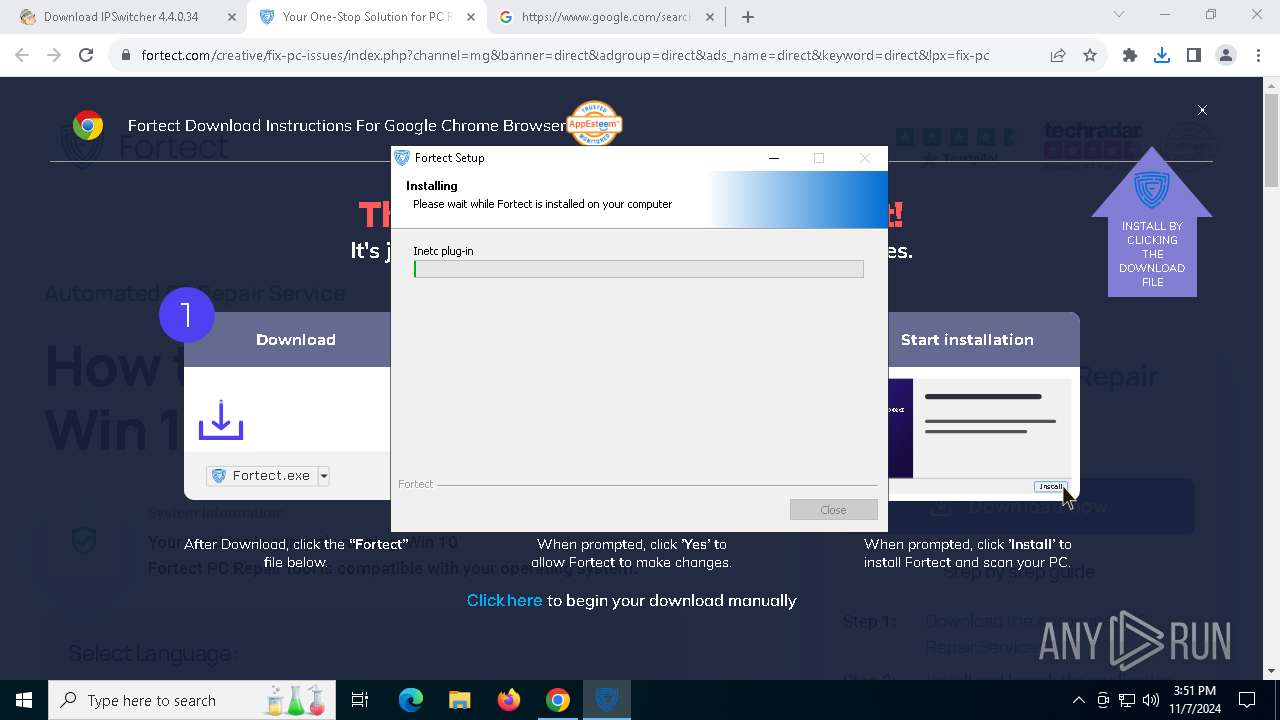Open the Extensions puzzle icon
1280x720 pixels.
point(1130,56)
